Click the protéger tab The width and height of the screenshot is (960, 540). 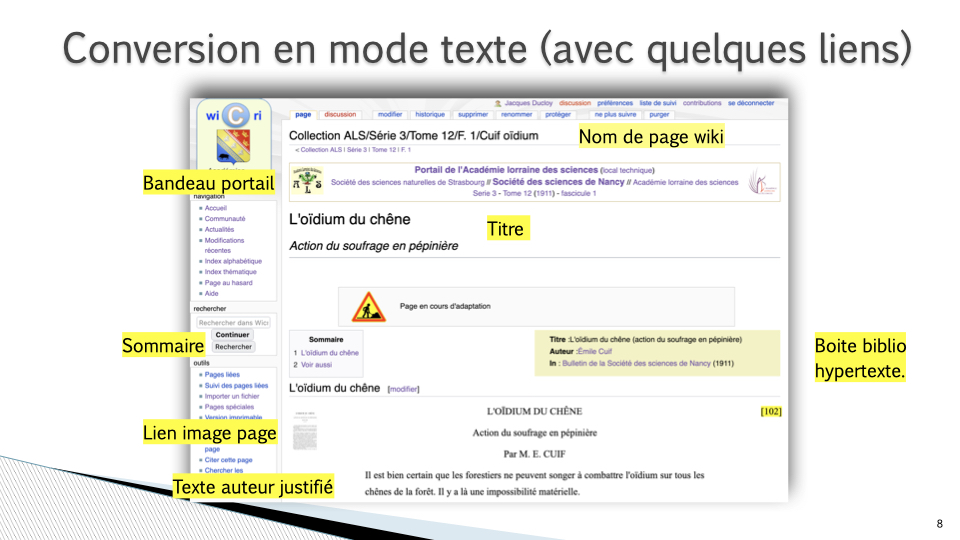pos(558,115)
